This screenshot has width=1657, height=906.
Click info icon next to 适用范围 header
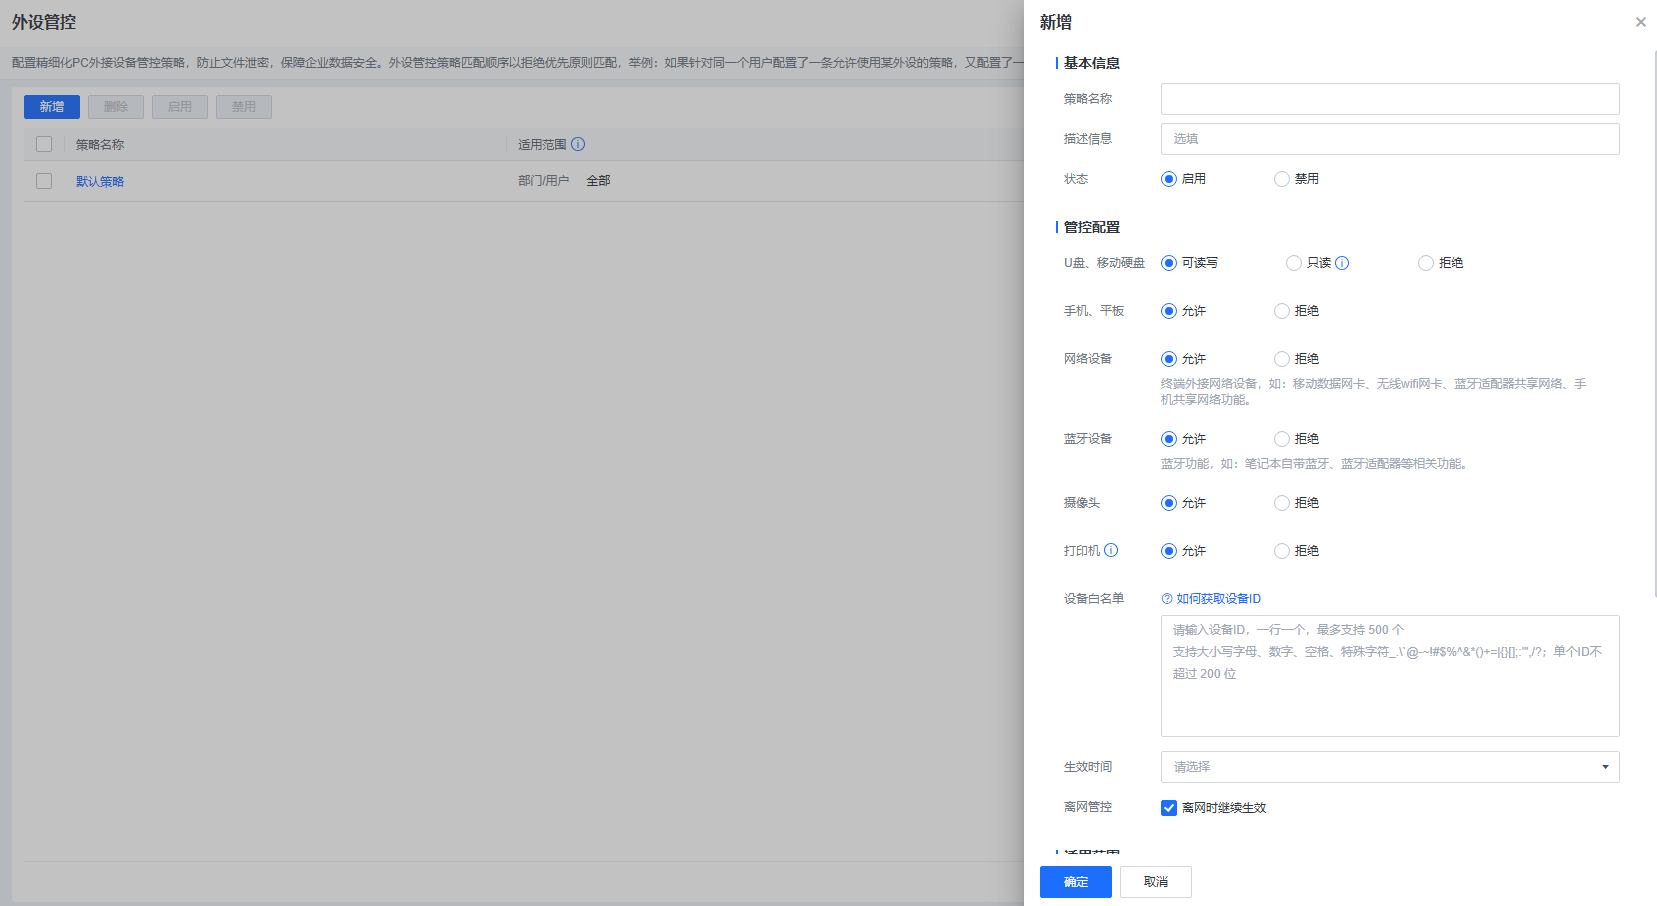pyautogui.click(x=578, y=144)
